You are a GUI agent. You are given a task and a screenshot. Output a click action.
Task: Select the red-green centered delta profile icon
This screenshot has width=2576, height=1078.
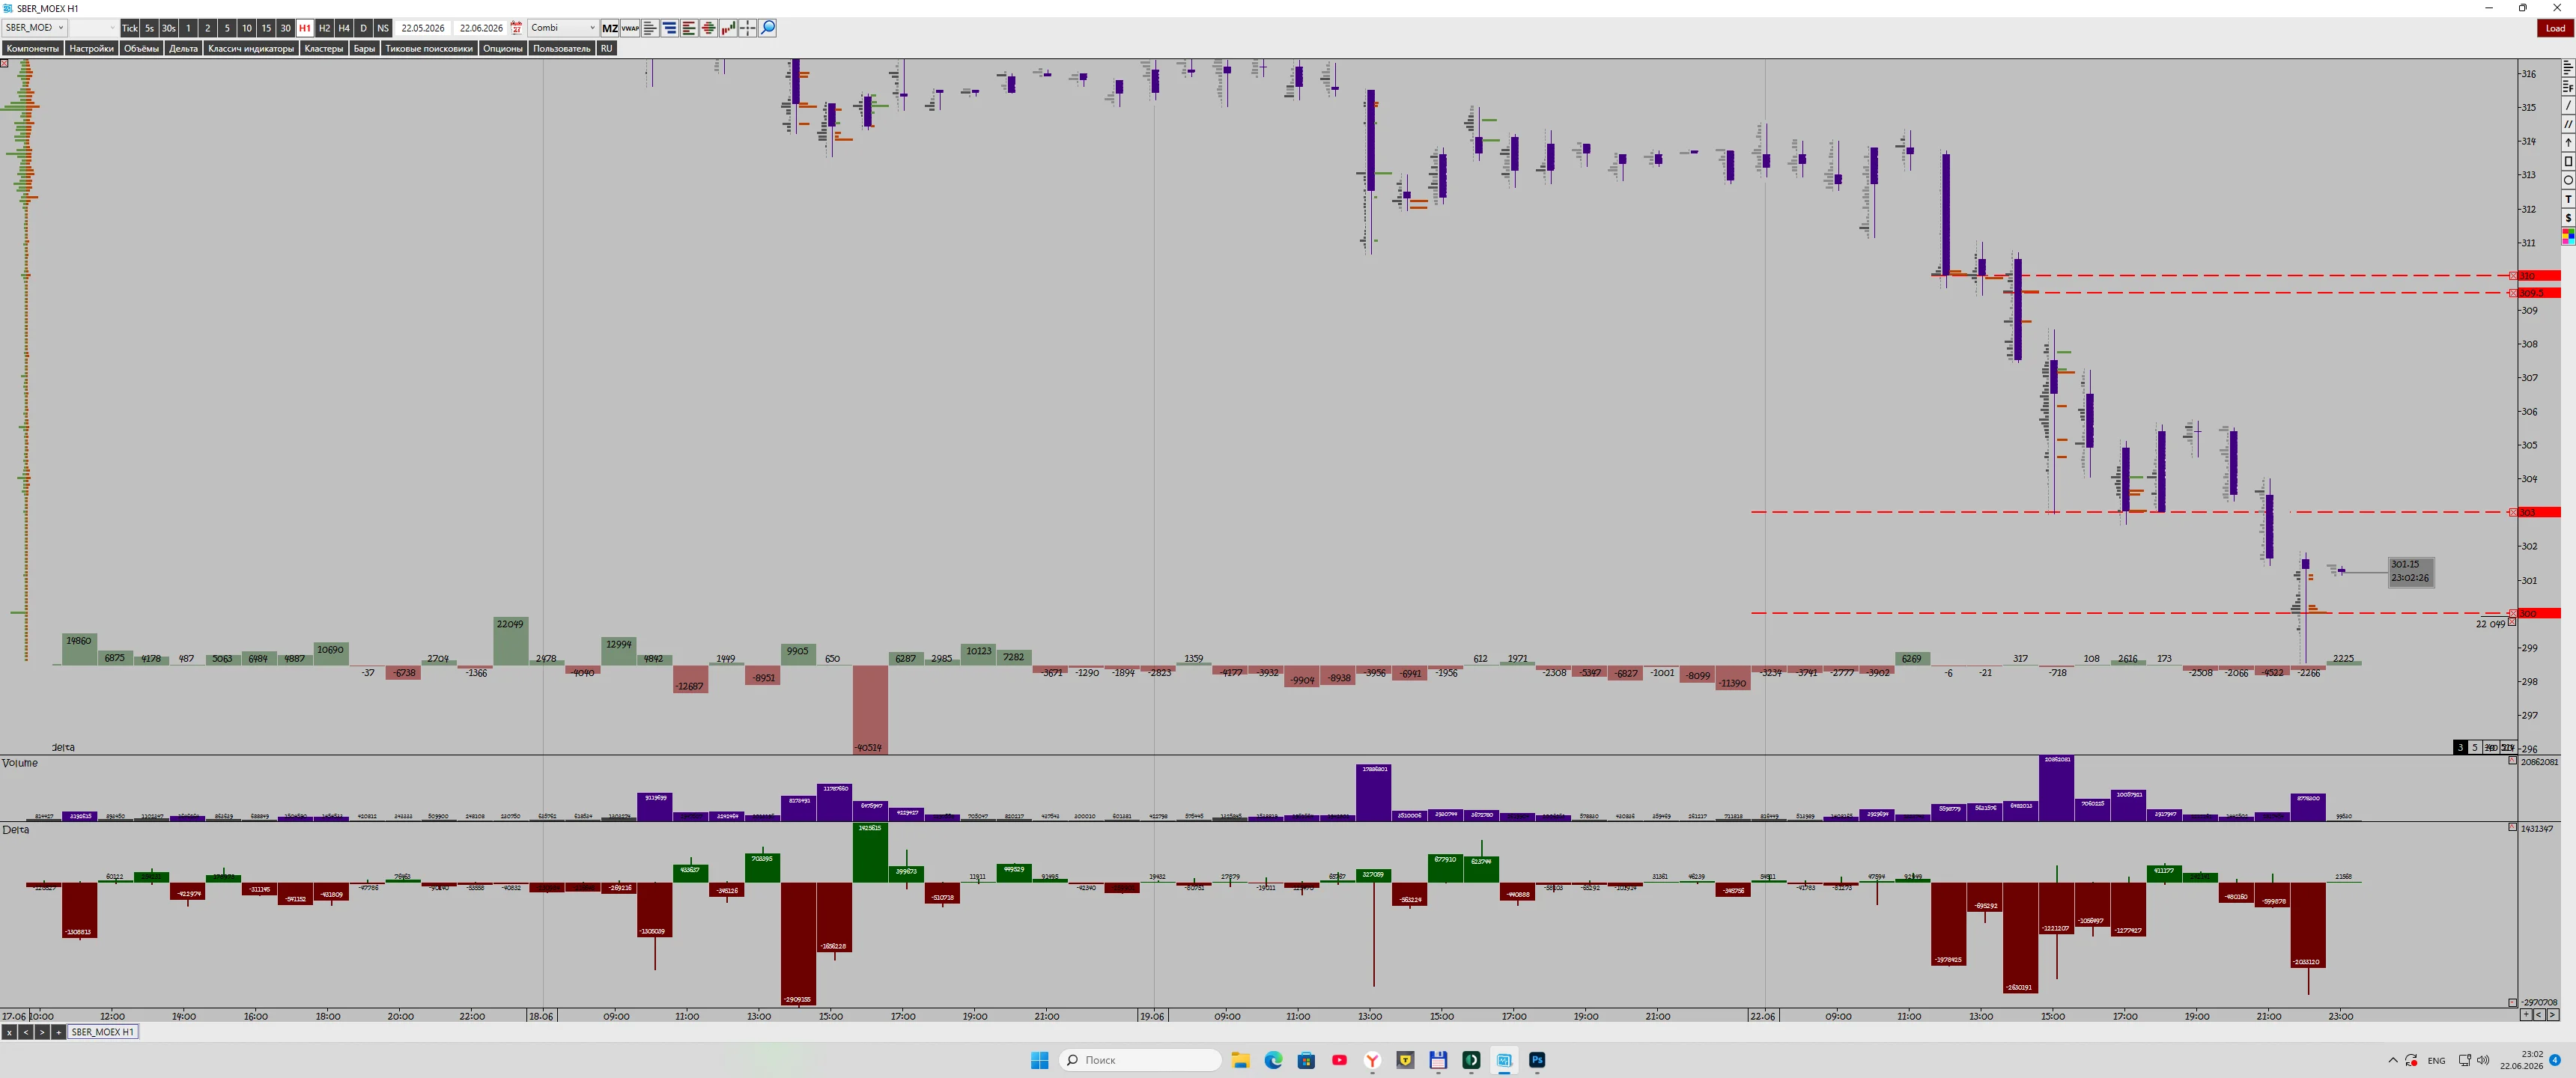709,28
